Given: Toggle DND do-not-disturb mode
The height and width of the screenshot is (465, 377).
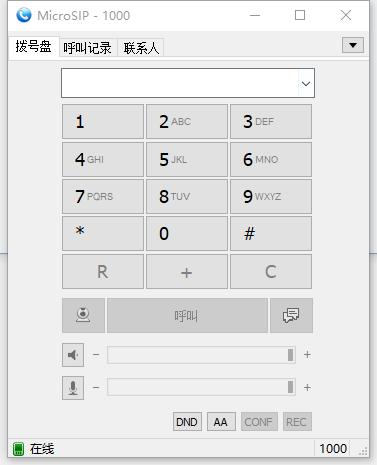Looking at the screenshot, I should coord(187,422).
